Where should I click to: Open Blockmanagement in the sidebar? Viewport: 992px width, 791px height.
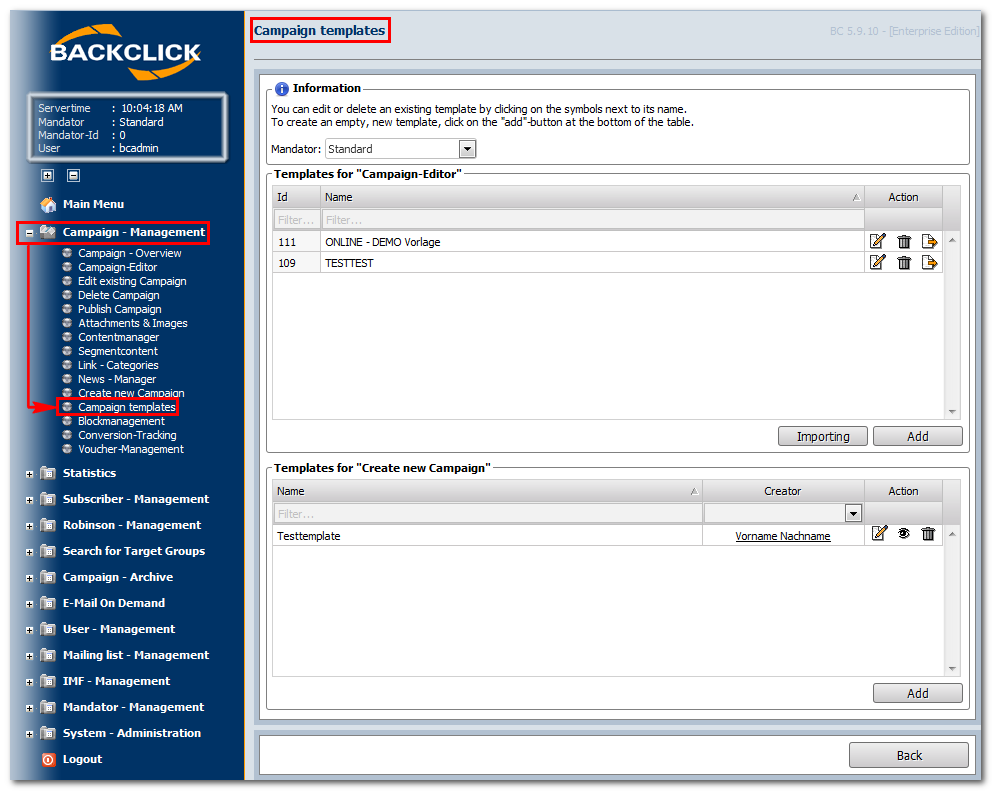click(x=121, y=421)
